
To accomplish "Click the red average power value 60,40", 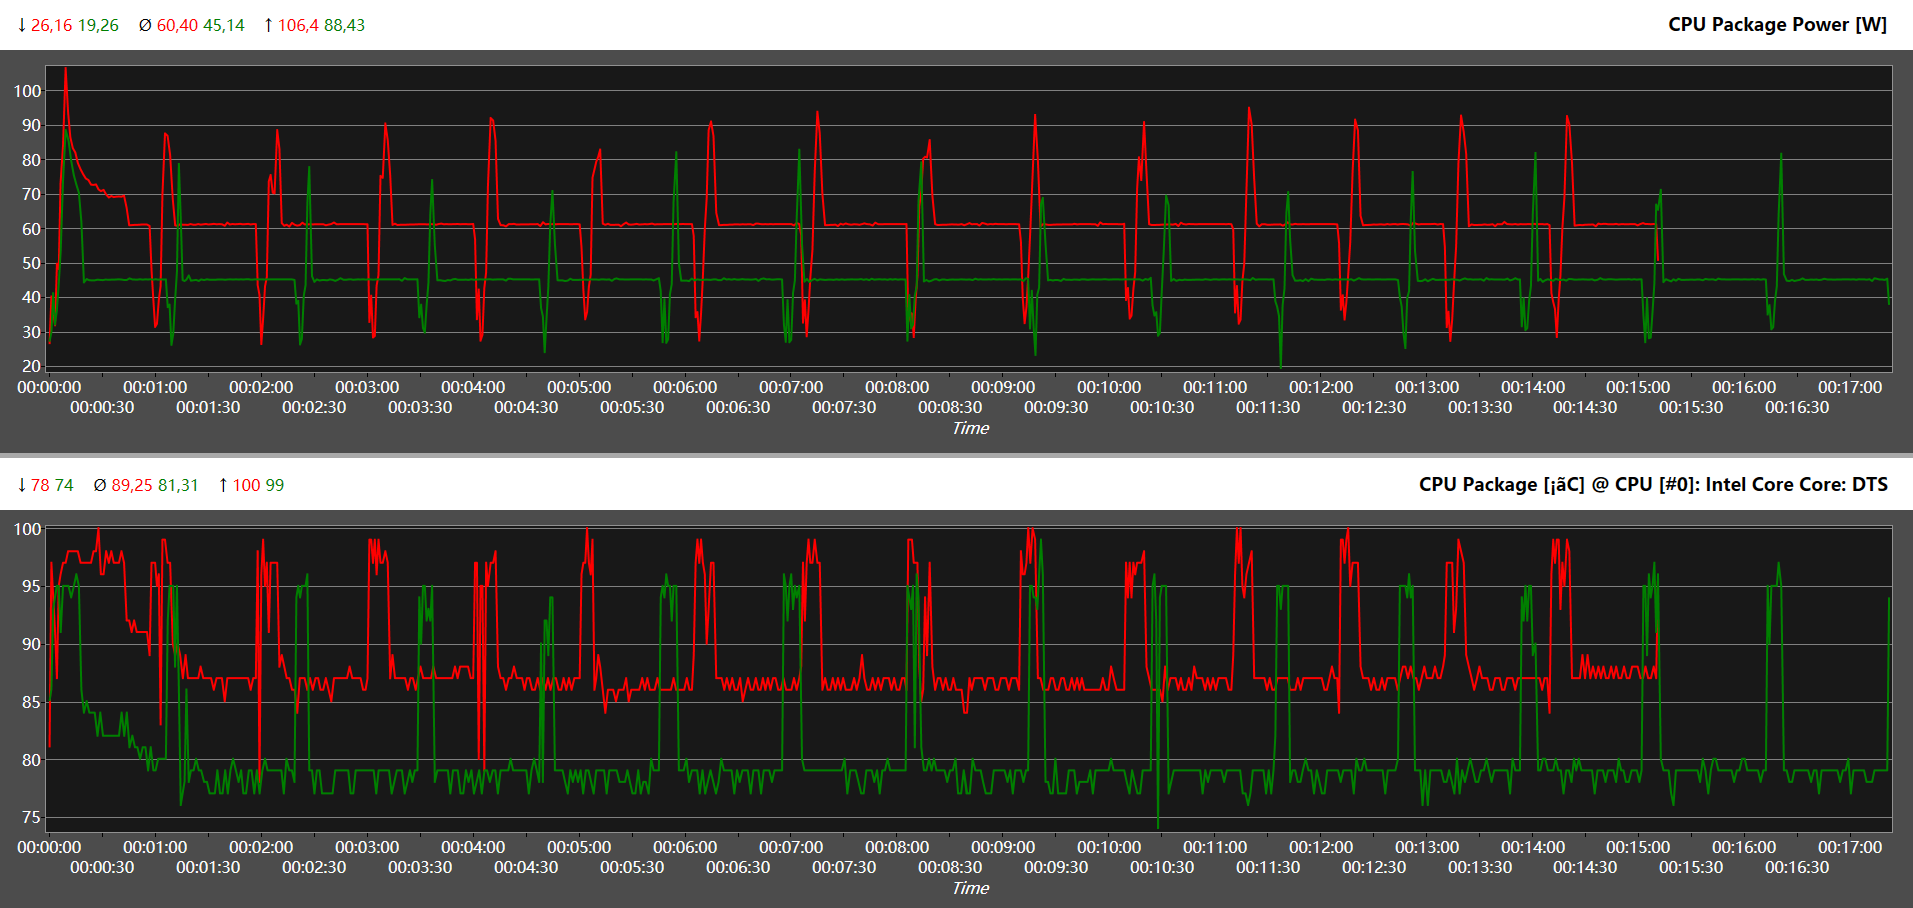I will pos(177,25).
